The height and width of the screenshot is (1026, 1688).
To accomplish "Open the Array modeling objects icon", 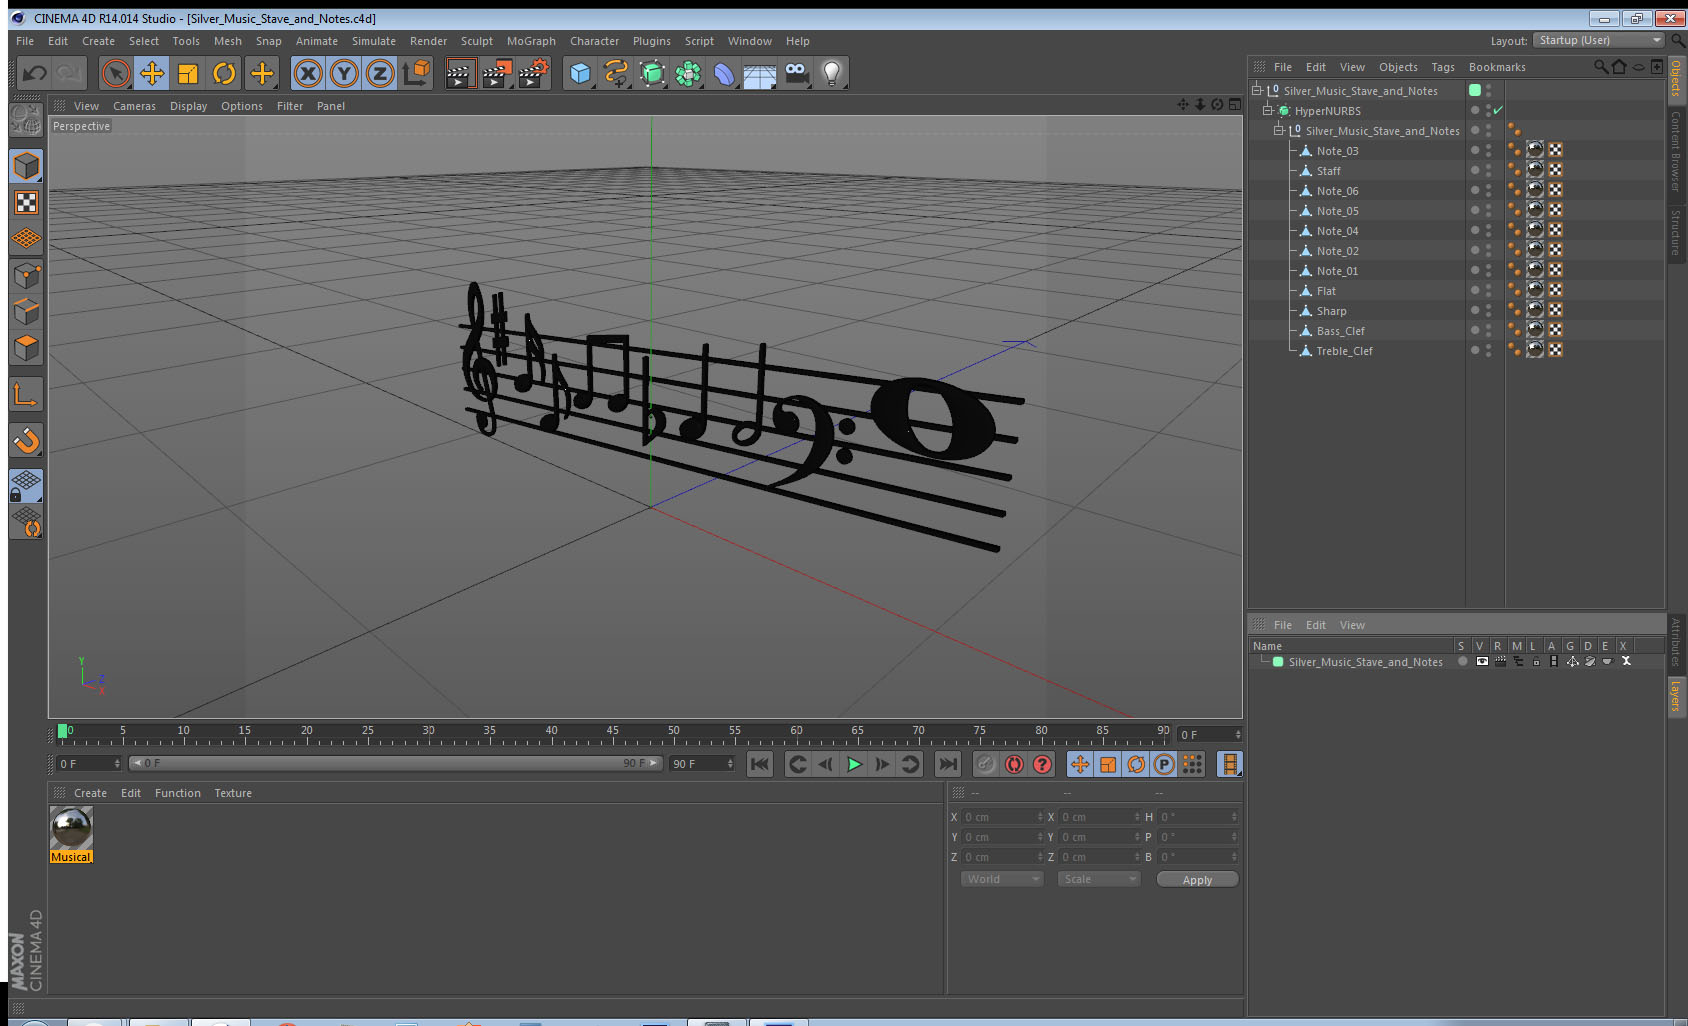I will tap(688, 73).
